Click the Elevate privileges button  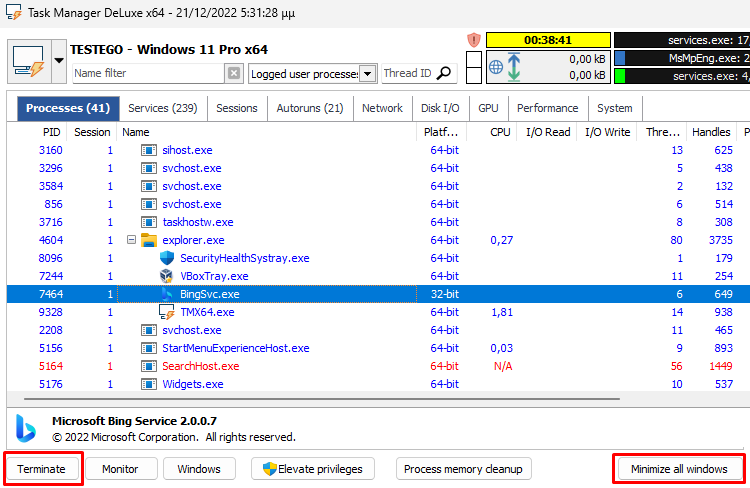coord(313,469)
